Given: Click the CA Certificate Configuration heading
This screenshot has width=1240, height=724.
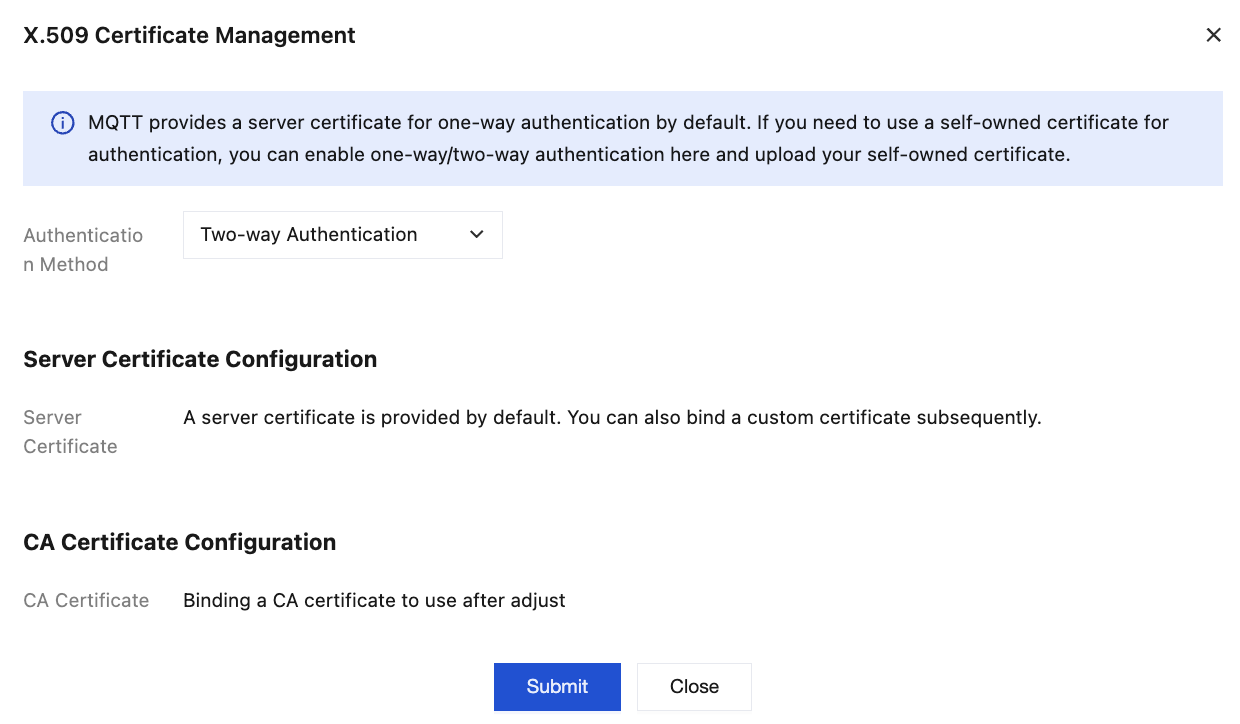Looking at the screenshot, I should (179, 543).
